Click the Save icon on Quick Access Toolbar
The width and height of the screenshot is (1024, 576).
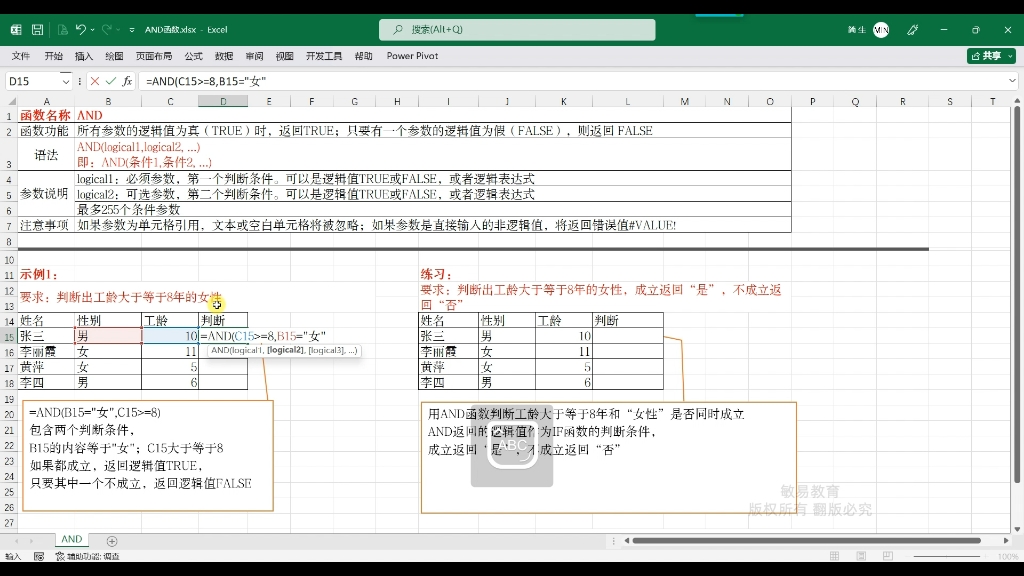pos(36,31)
